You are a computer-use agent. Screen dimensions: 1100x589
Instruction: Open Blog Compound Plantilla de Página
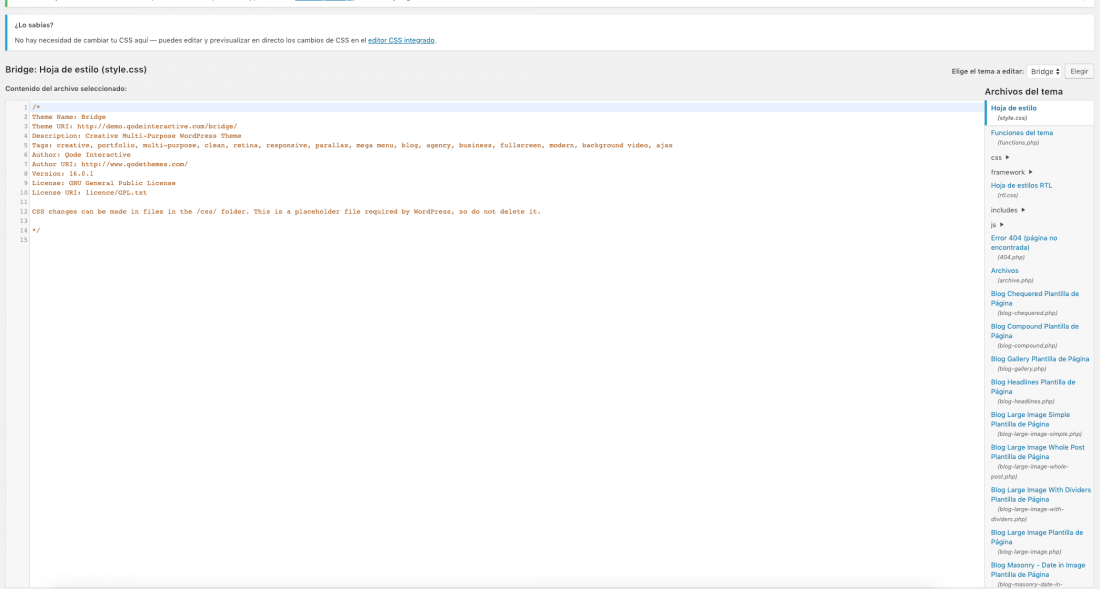click(1035, 331)
